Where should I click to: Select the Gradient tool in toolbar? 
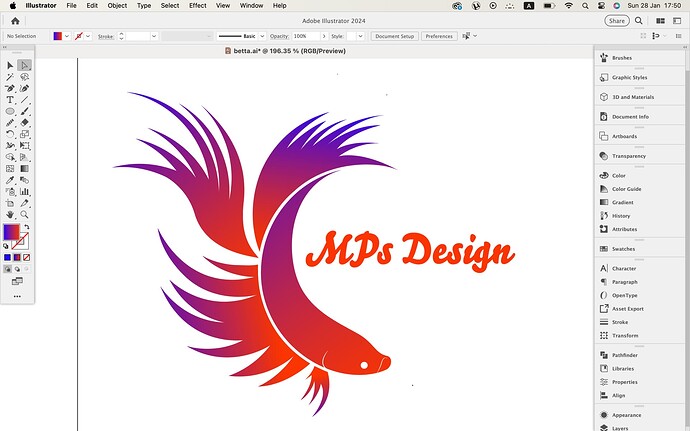pos(24,169)
